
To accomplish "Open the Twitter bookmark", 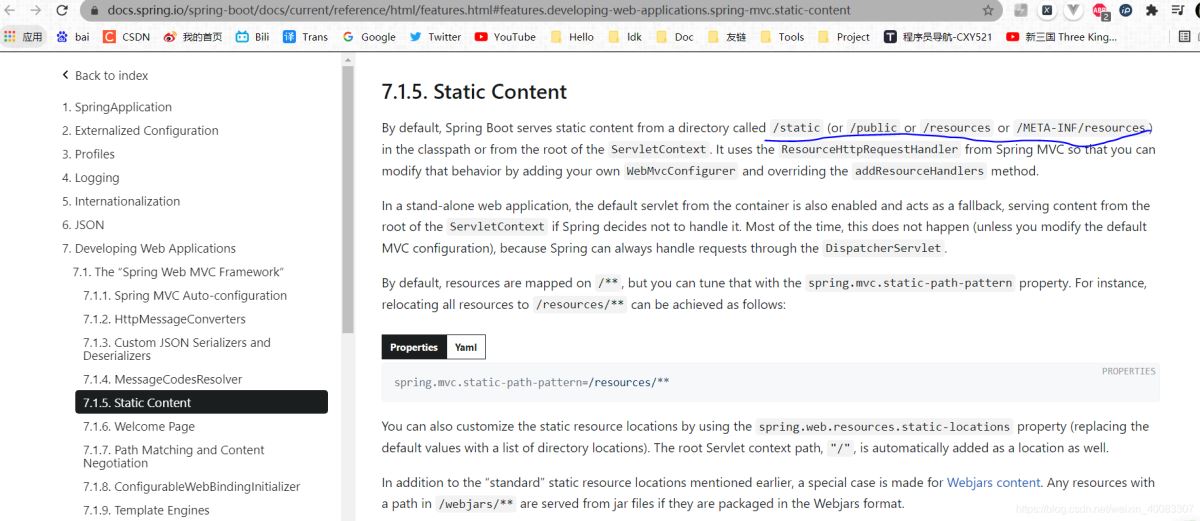I will click(435, 37).
